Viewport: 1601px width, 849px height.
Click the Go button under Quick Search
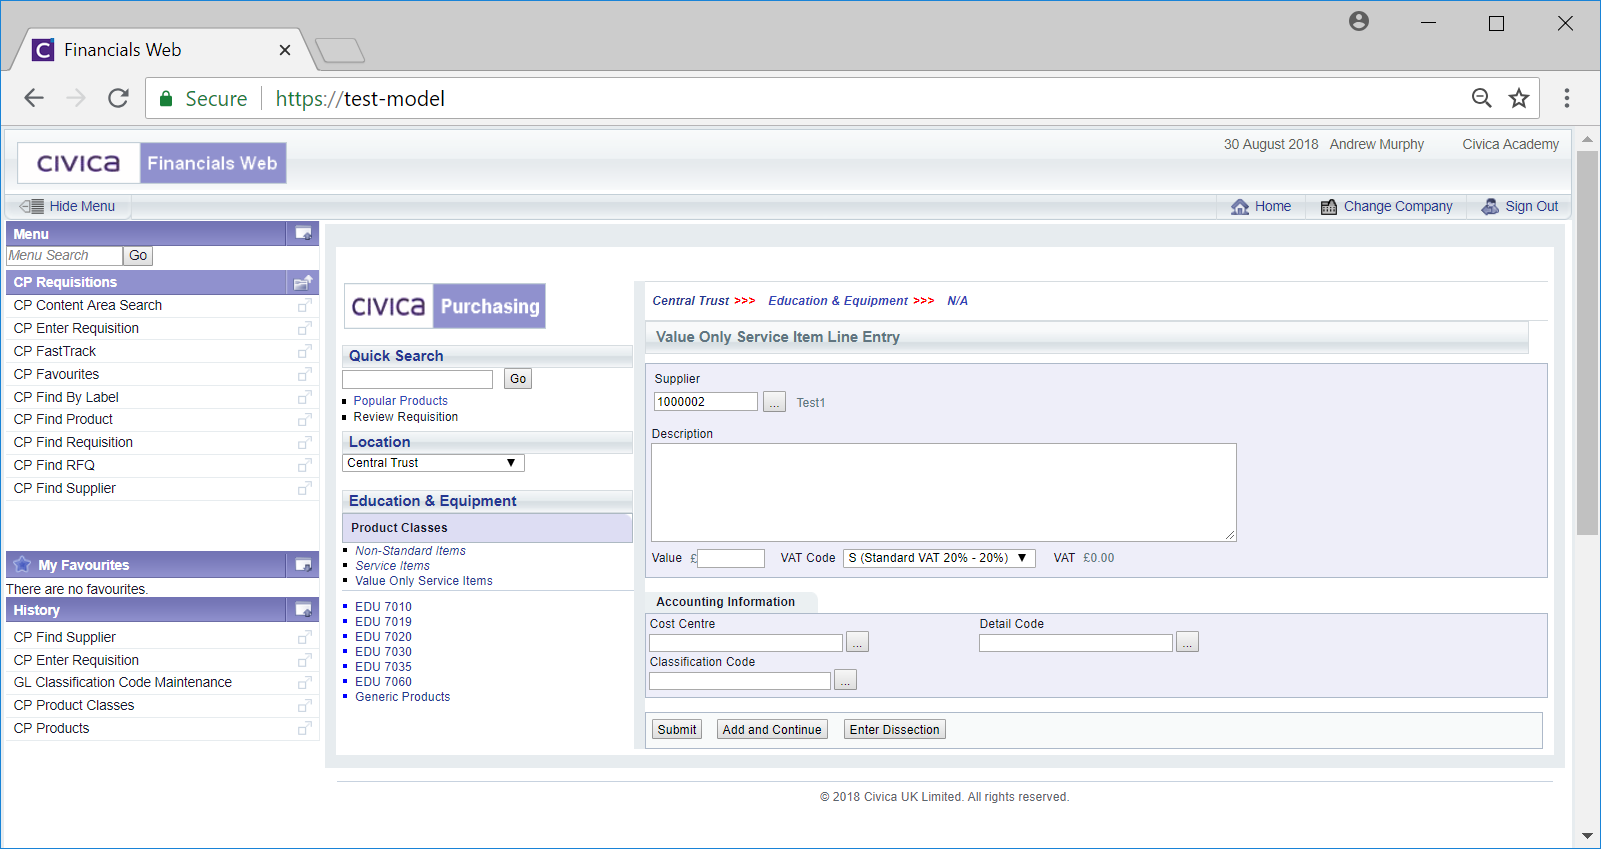click(518, 379)
